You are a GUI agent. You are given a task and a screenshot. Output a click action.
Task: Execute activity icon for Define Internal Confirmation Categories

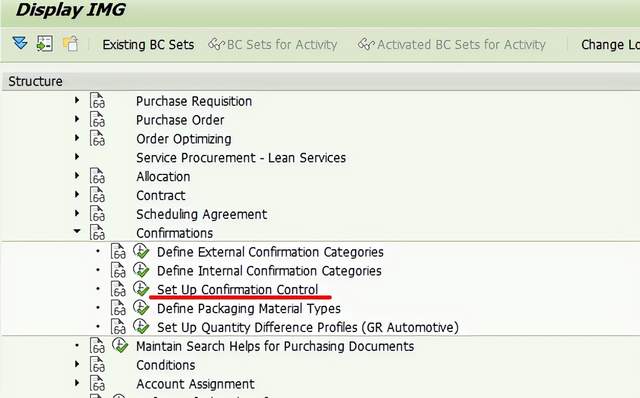coord(141,270)
